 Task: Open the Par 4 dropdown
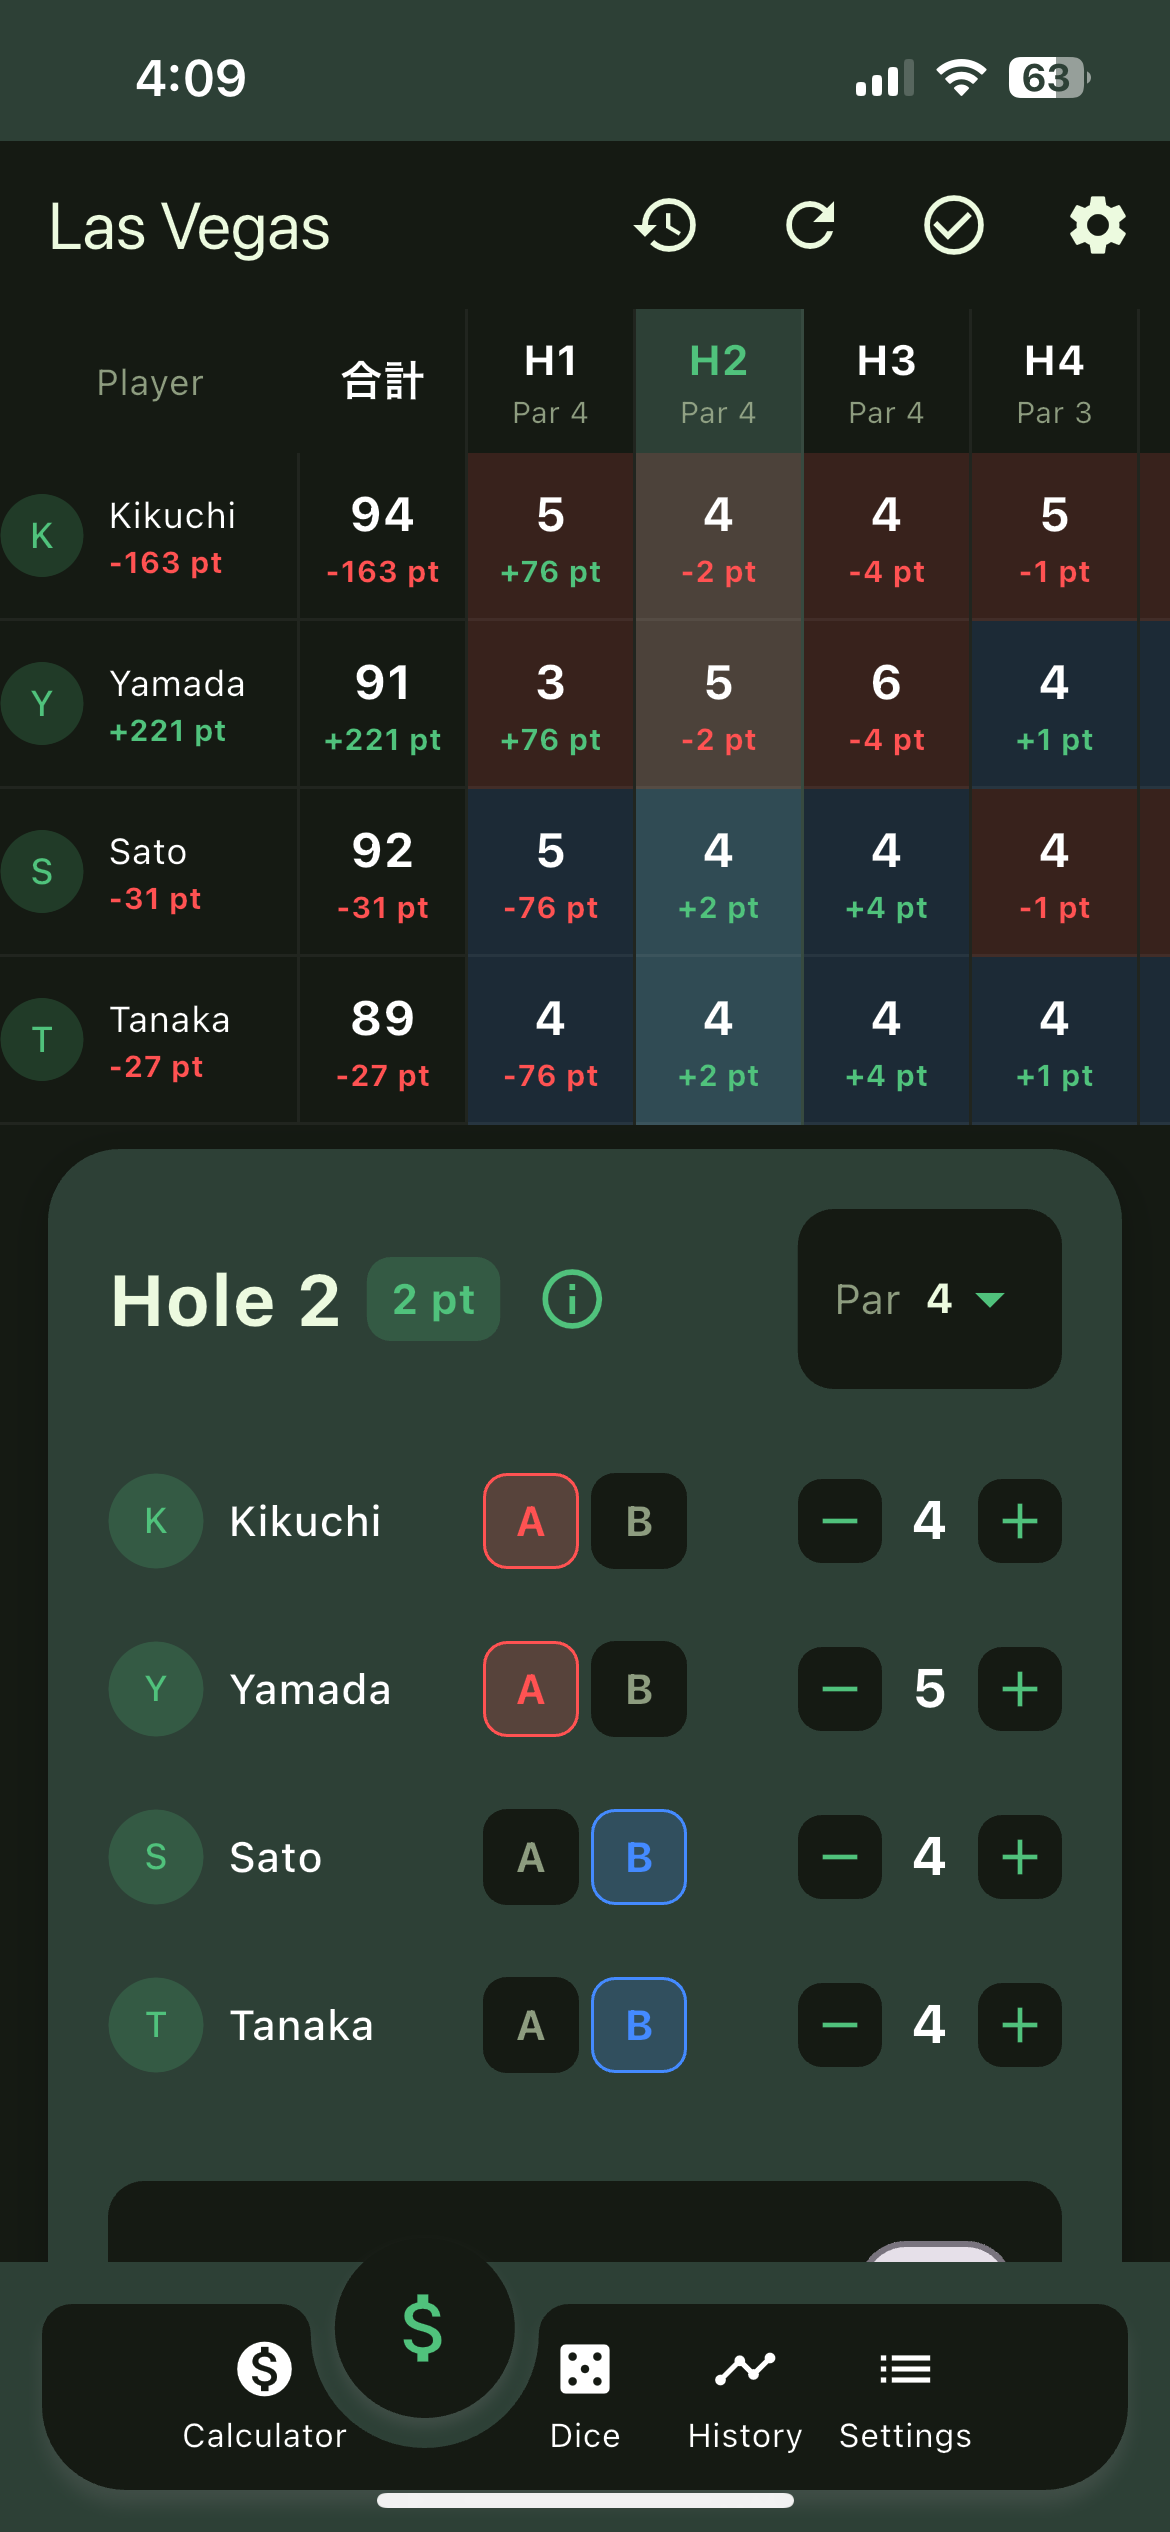pos(929,1299)
